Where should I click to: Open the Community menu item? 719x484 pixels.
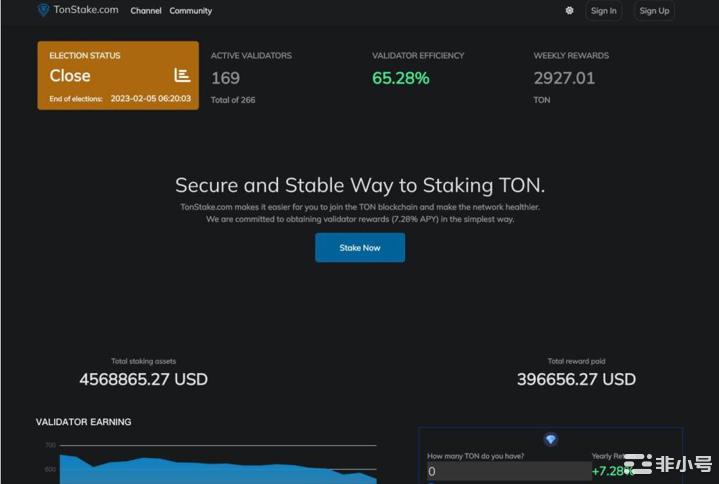[x=191, y=11]
